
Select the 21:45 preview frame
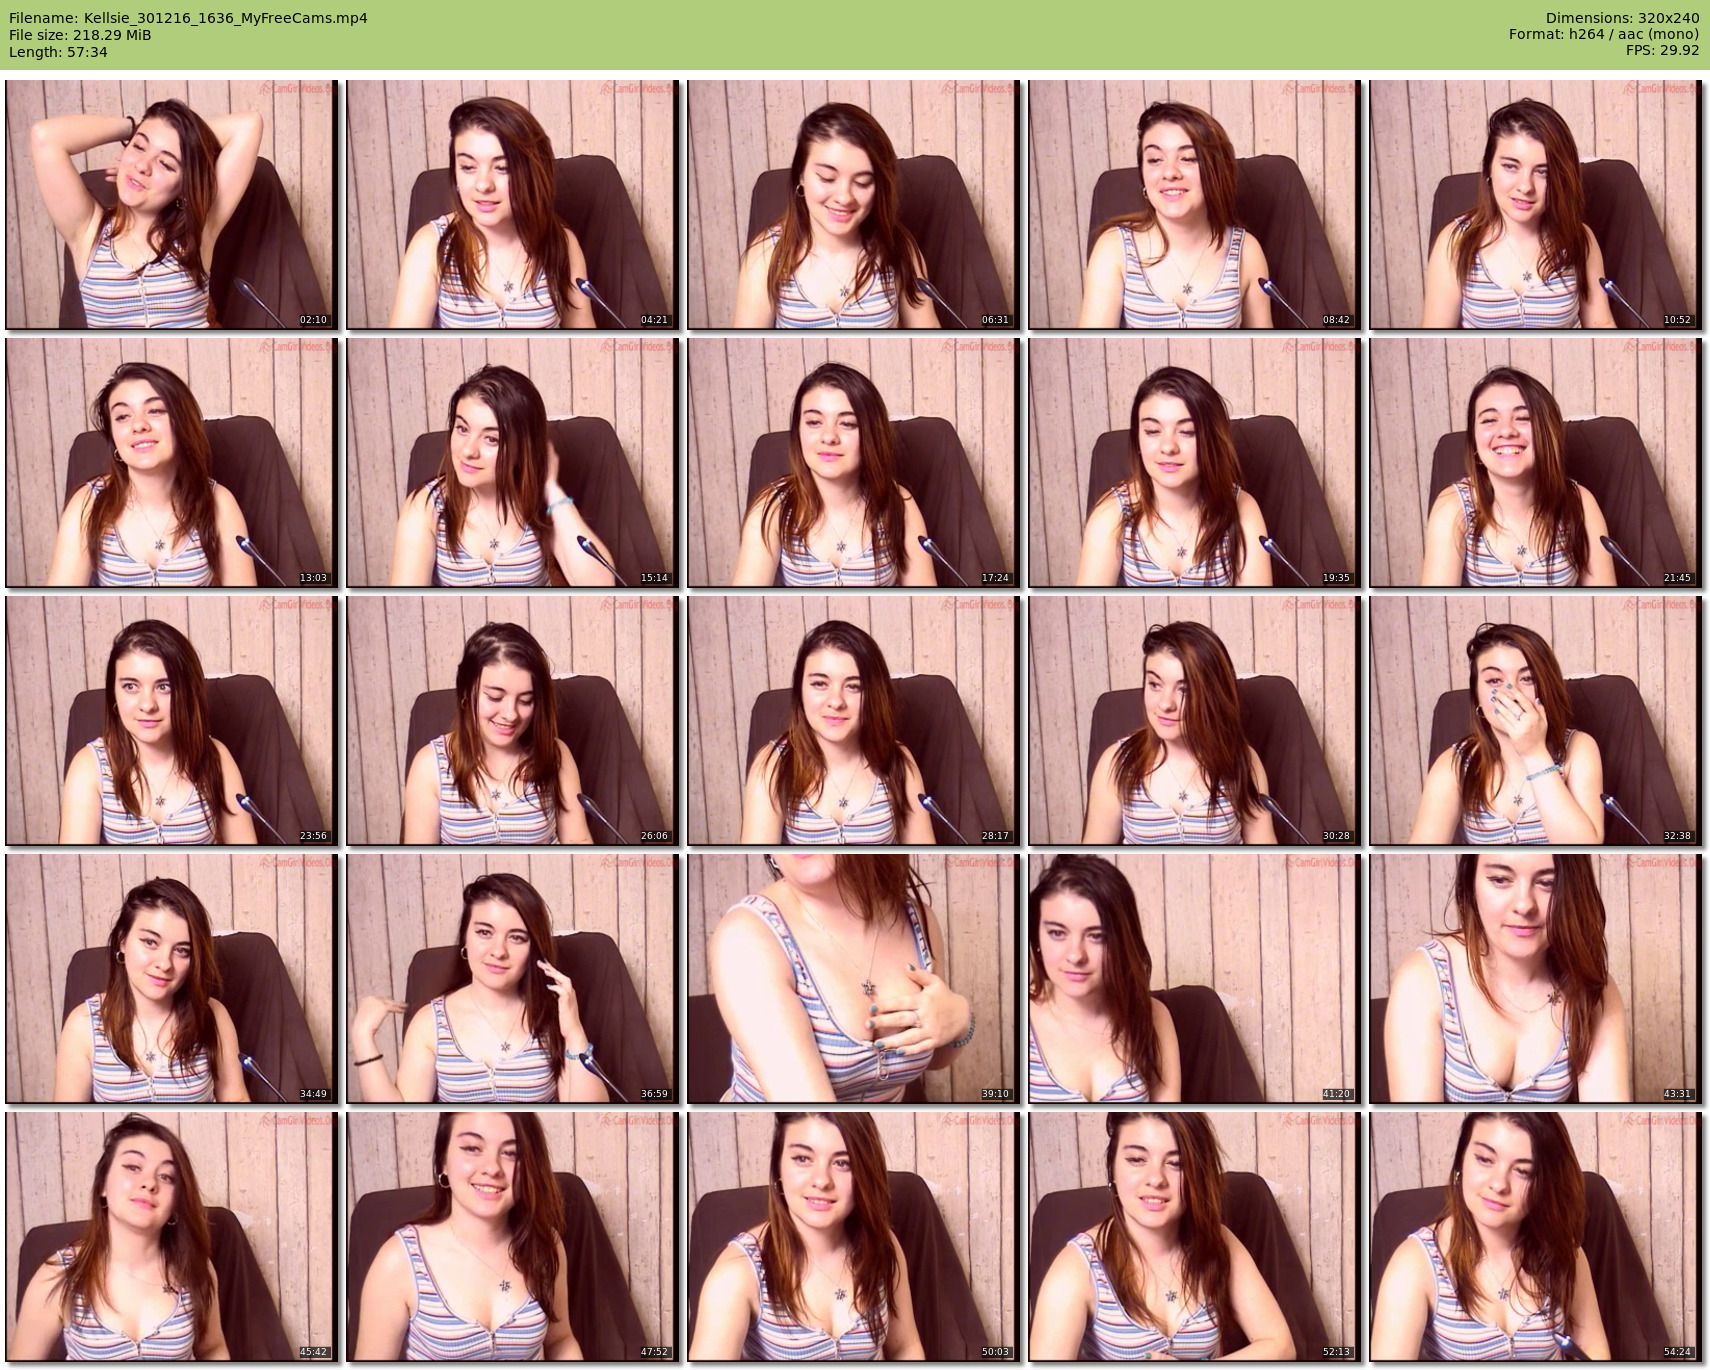[x=1536, y=462]
